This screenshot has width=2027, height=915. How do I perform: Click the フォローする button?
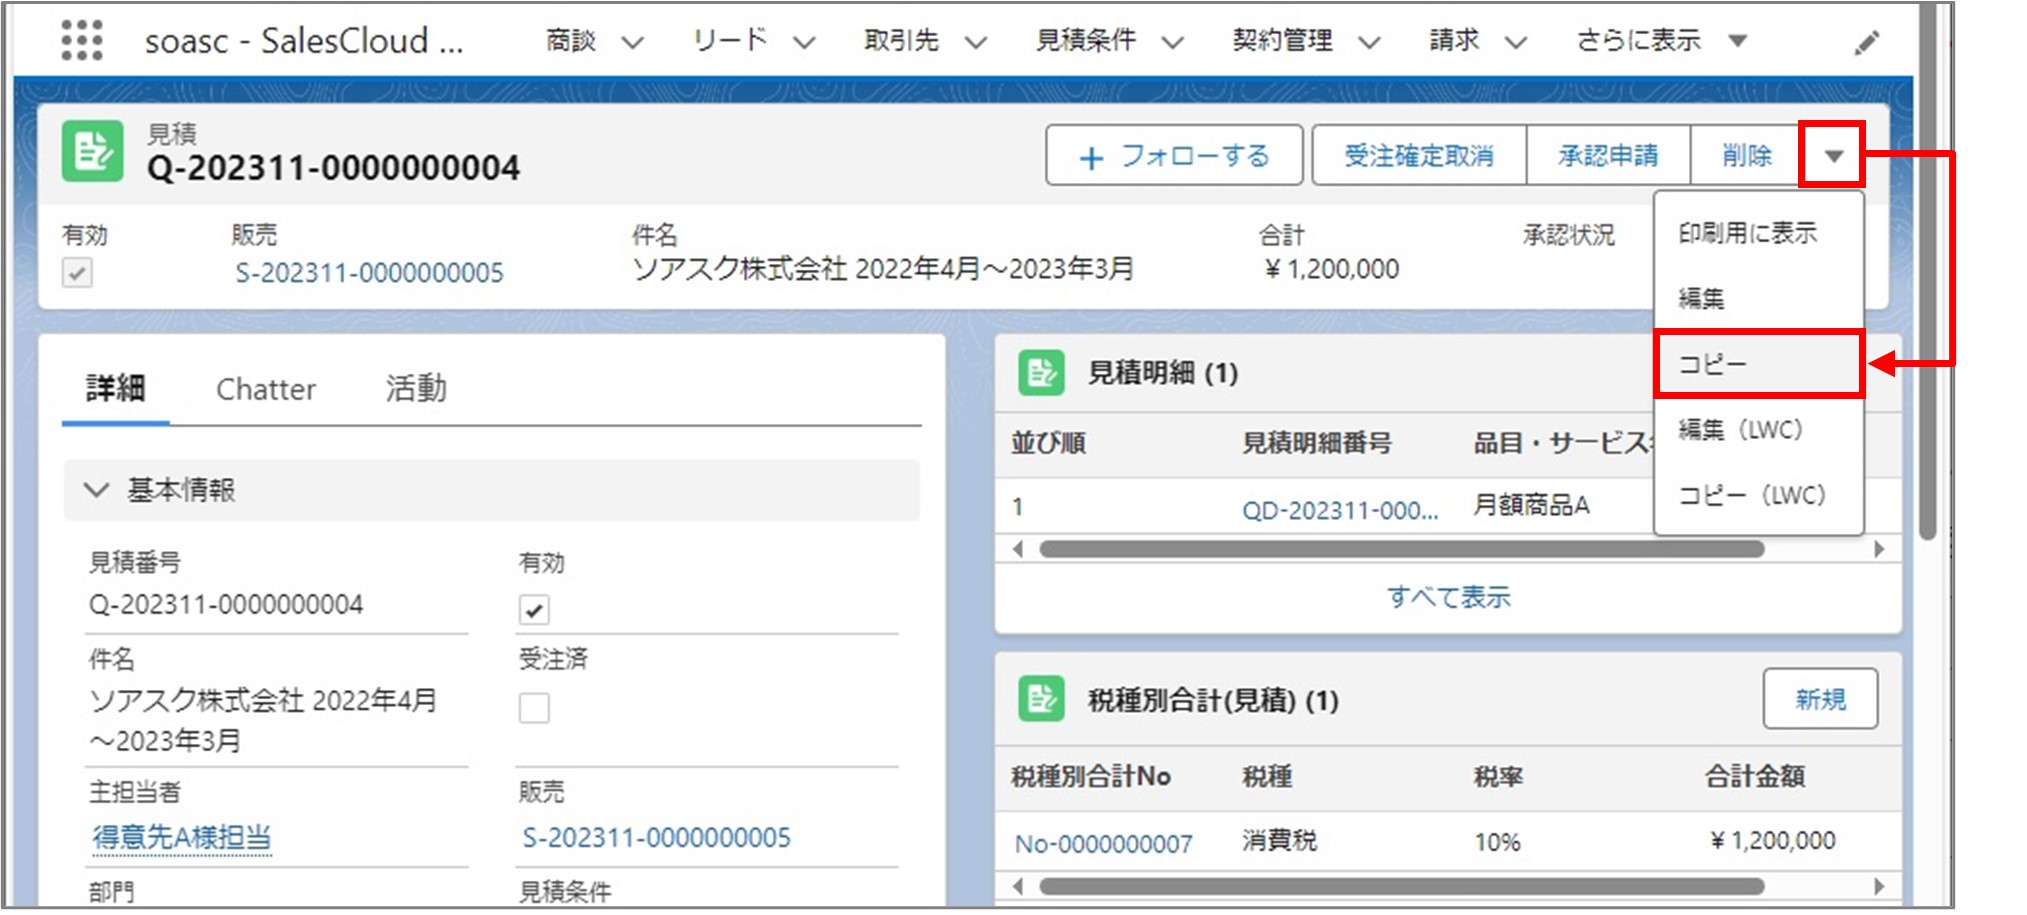click(1174, 155)
